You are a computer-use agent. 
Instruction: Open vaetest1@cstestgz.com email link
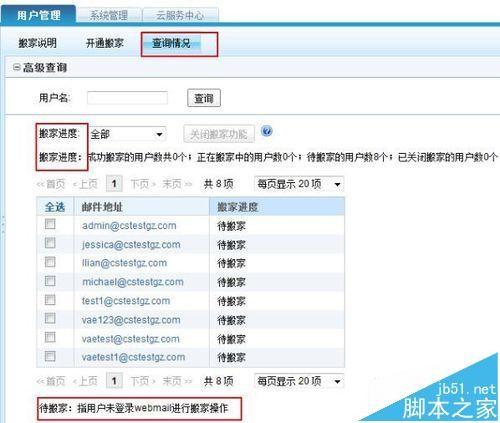(133, 357)
